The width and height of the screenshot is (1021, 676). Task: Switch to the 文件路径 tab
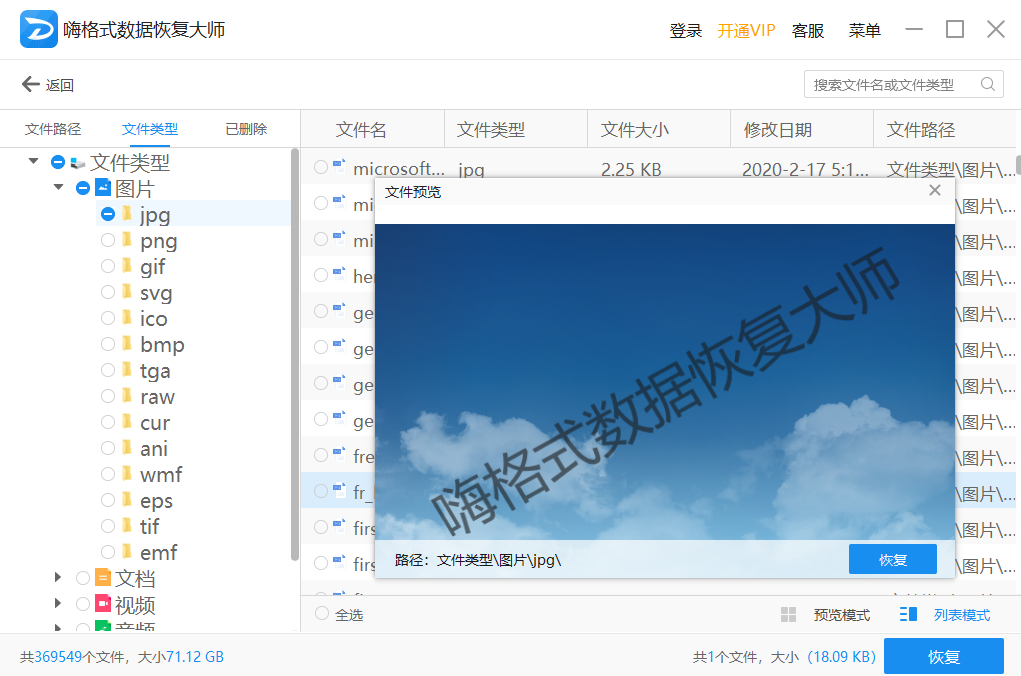coord(53,129)
